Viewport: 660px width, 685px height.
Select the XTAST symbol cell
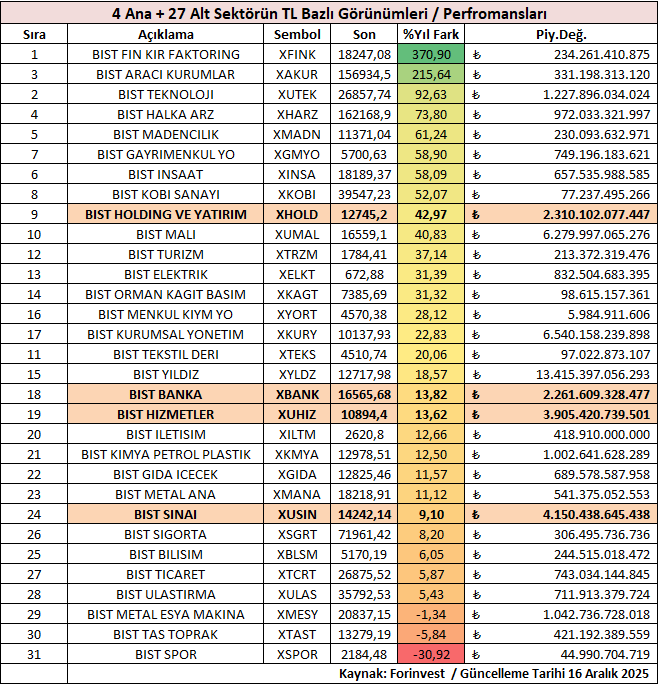pyautogui.click(x=297, y=635)
